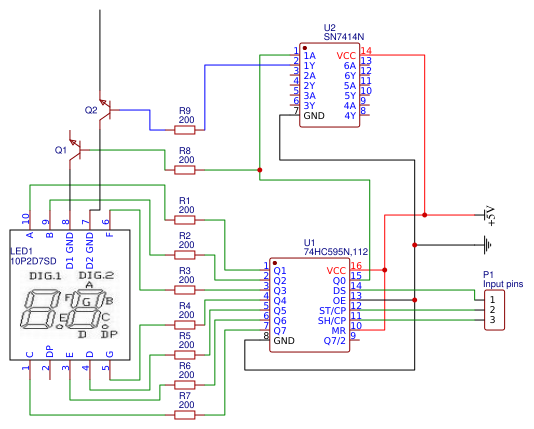Click the SH/CP pin label
The width and height of the screenshot is (534, 429).
(x=332, y=321)
